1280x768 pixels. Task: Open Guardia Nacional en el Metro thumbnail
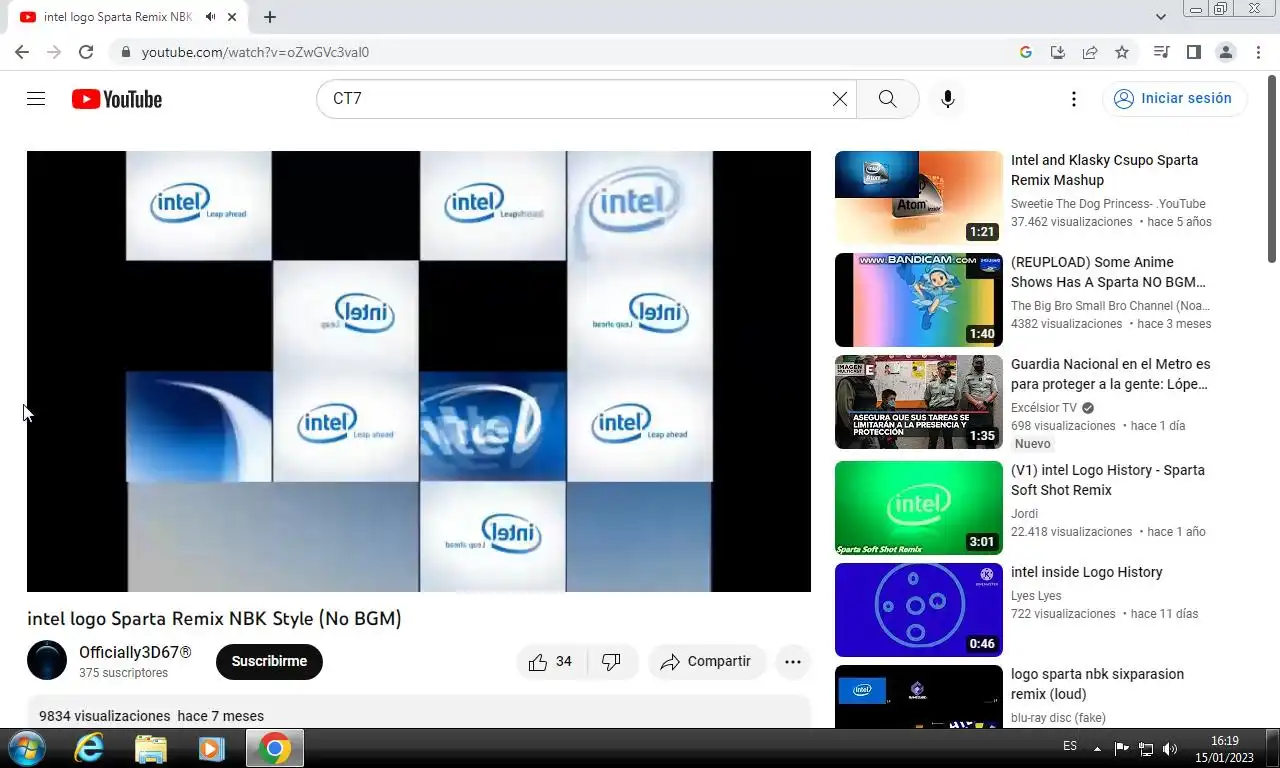(919, 402)
